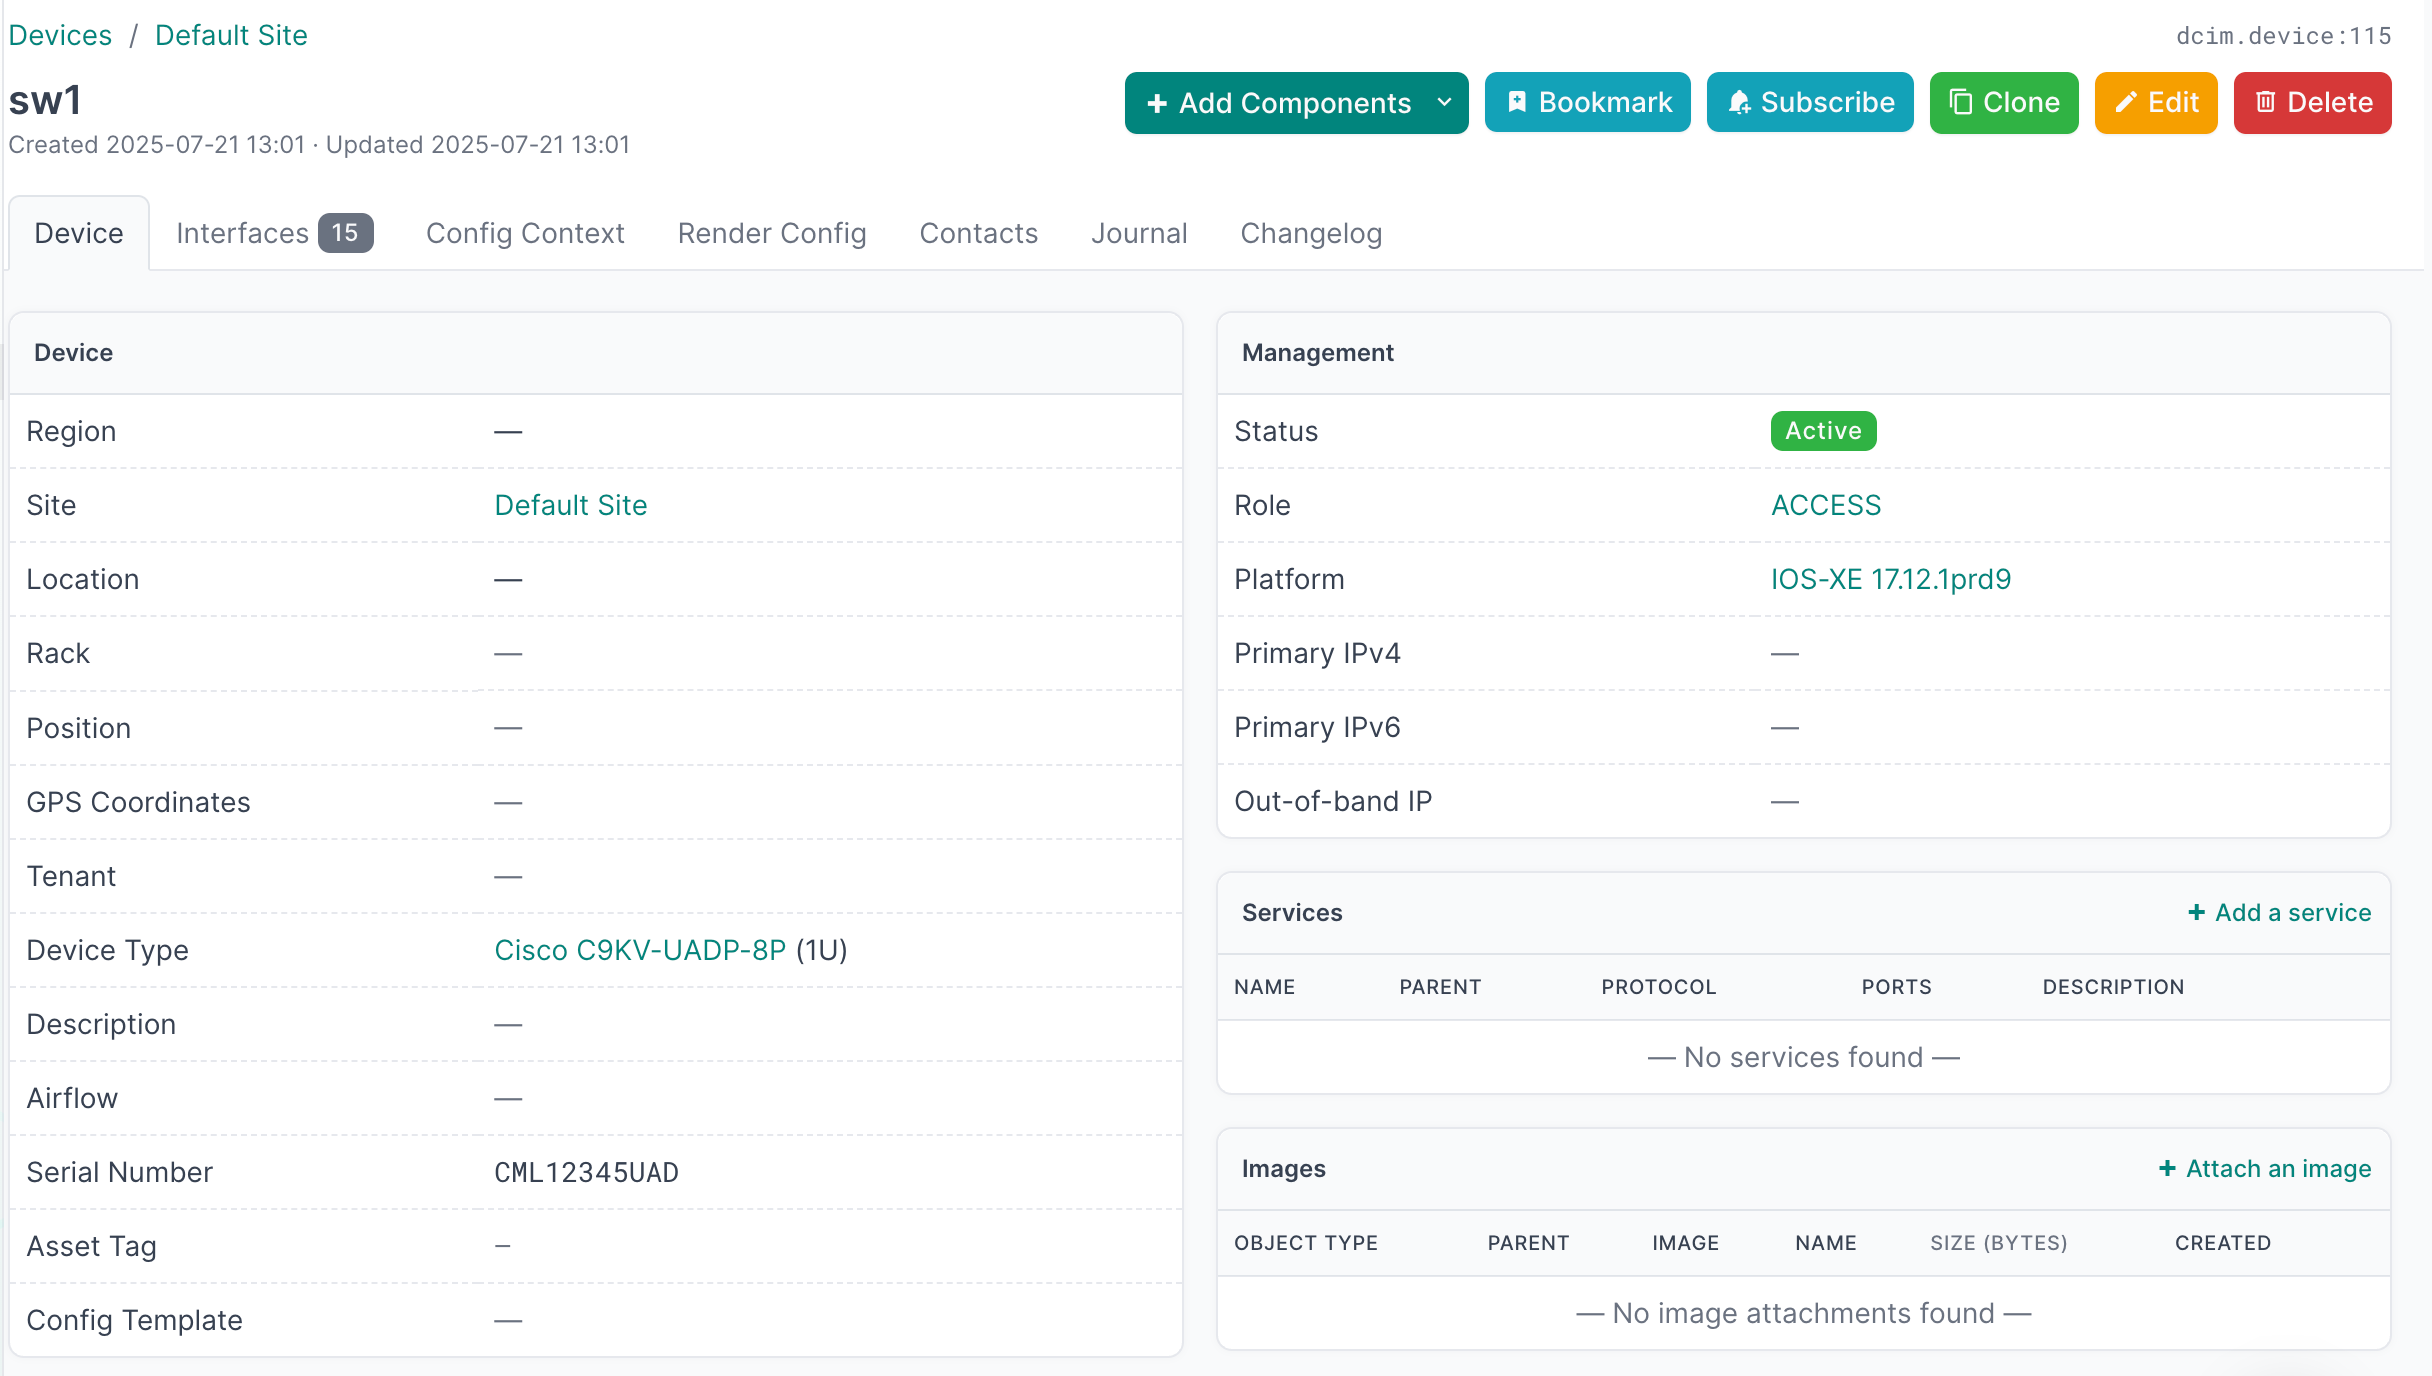Click the ACCESS role link
This screenshot has width=2432, height=1376.
[x=1825, y=505]
